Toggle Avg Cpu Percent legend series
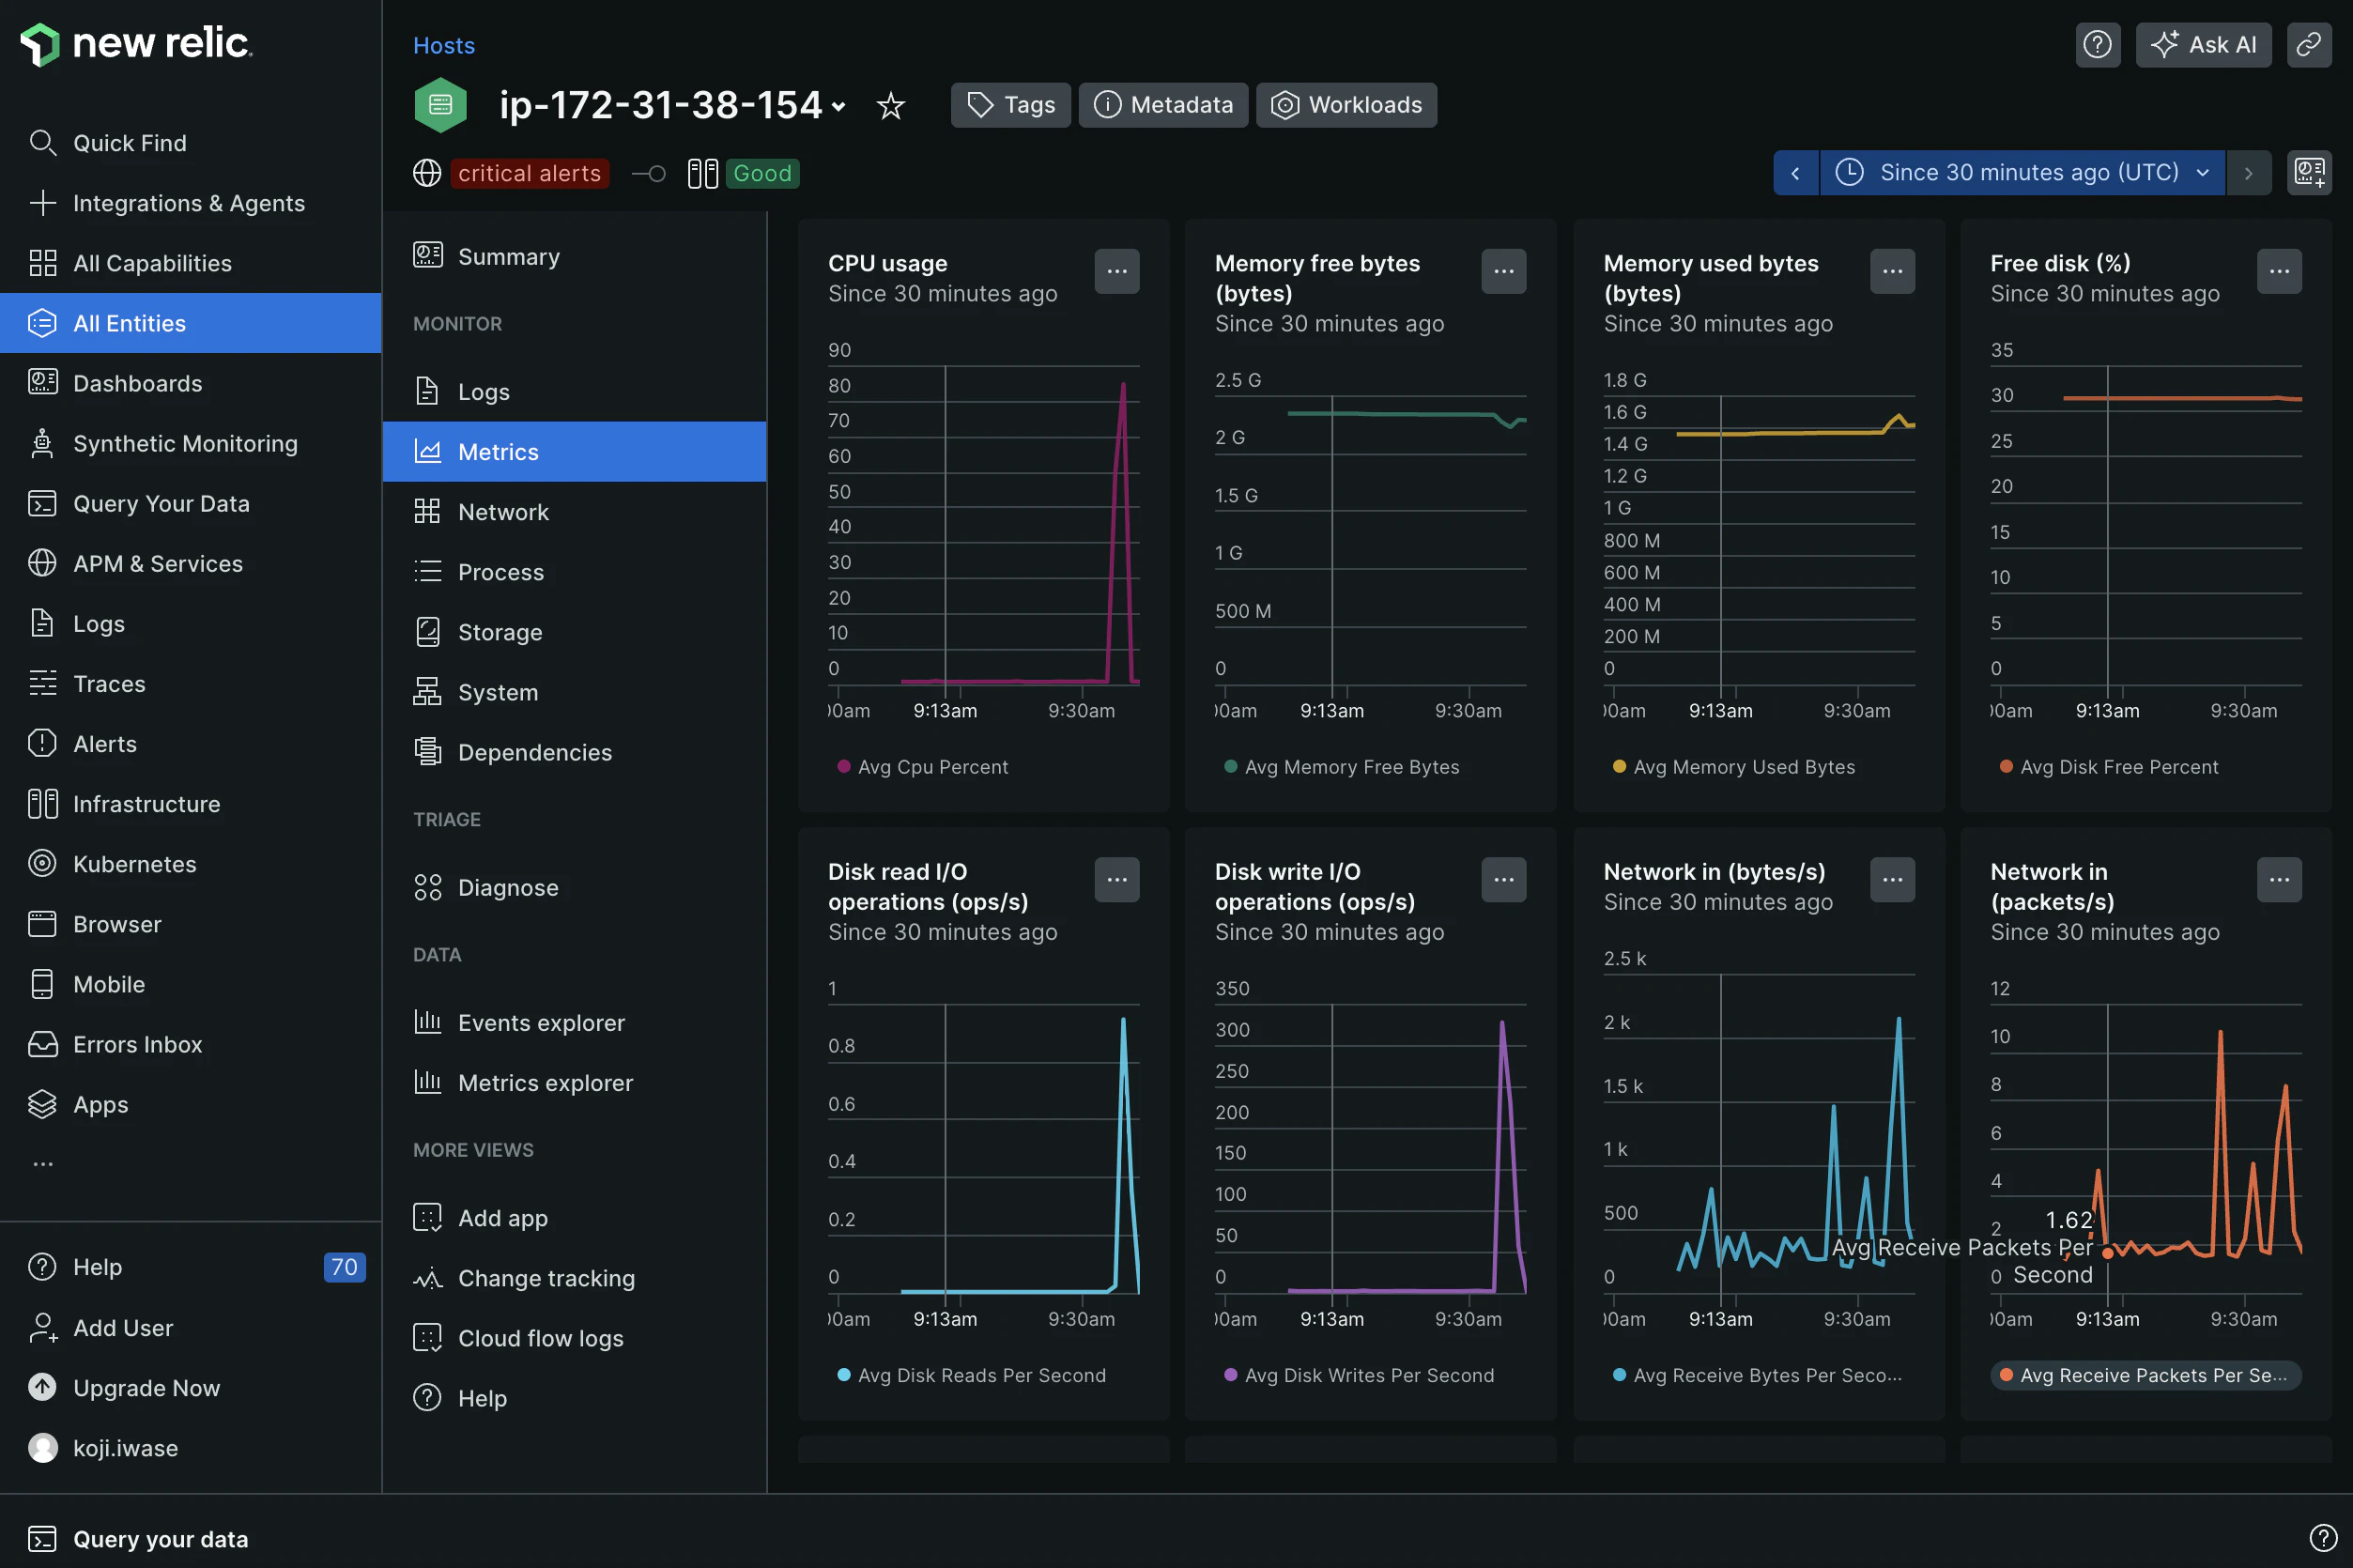 [x=922, y=767]
